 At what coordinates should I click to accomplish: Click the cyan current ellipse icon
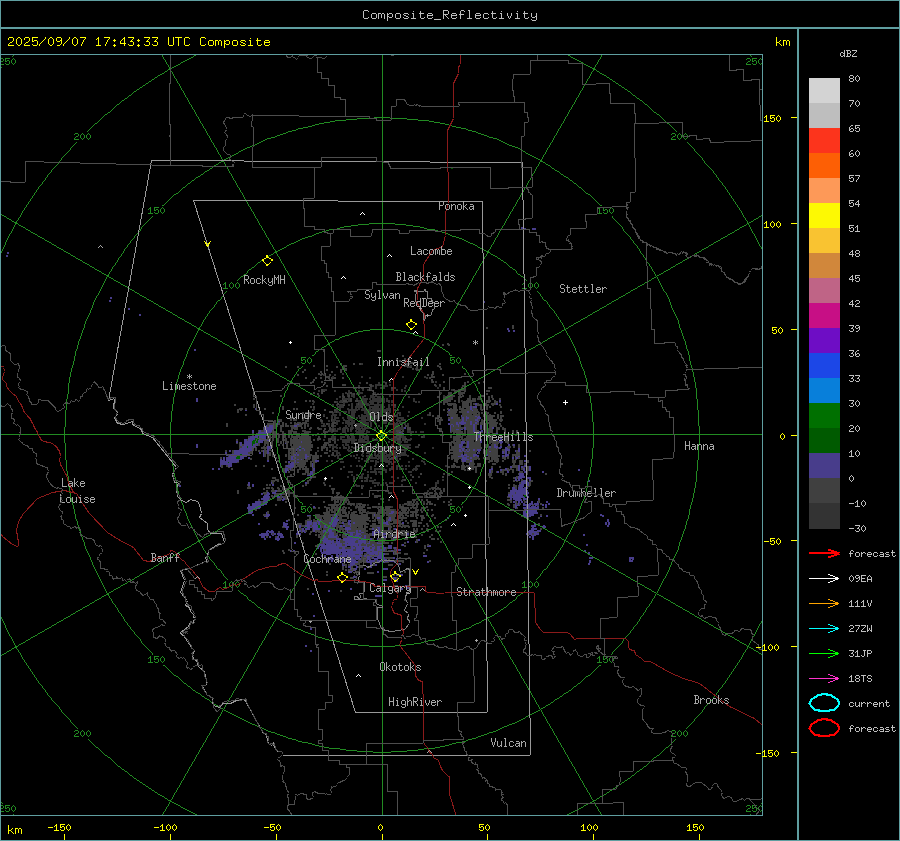point(824,703)
